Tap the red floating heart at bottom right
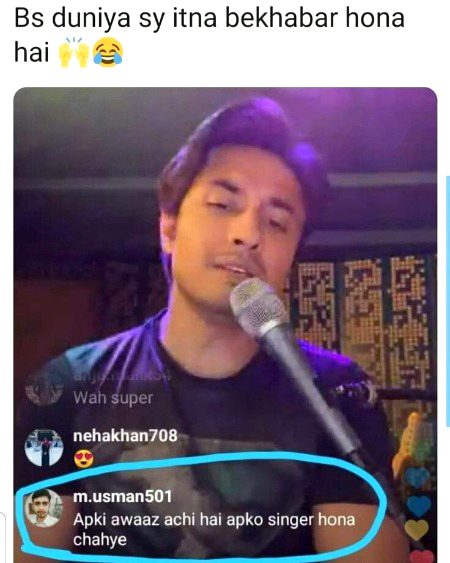Image resolution: width=450 pixels, height=563 pixels. 422,557
